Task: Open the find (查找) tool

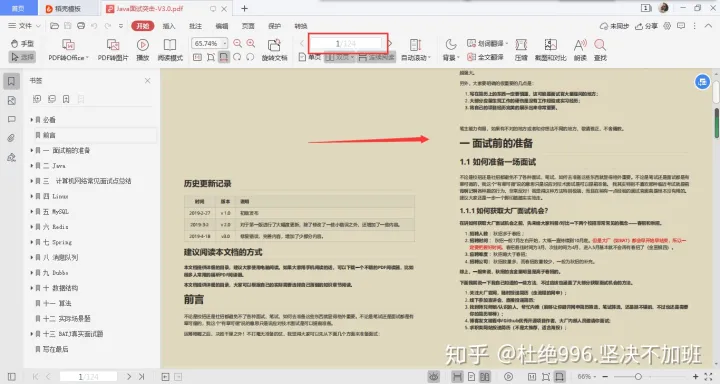Action: [600, 50]
